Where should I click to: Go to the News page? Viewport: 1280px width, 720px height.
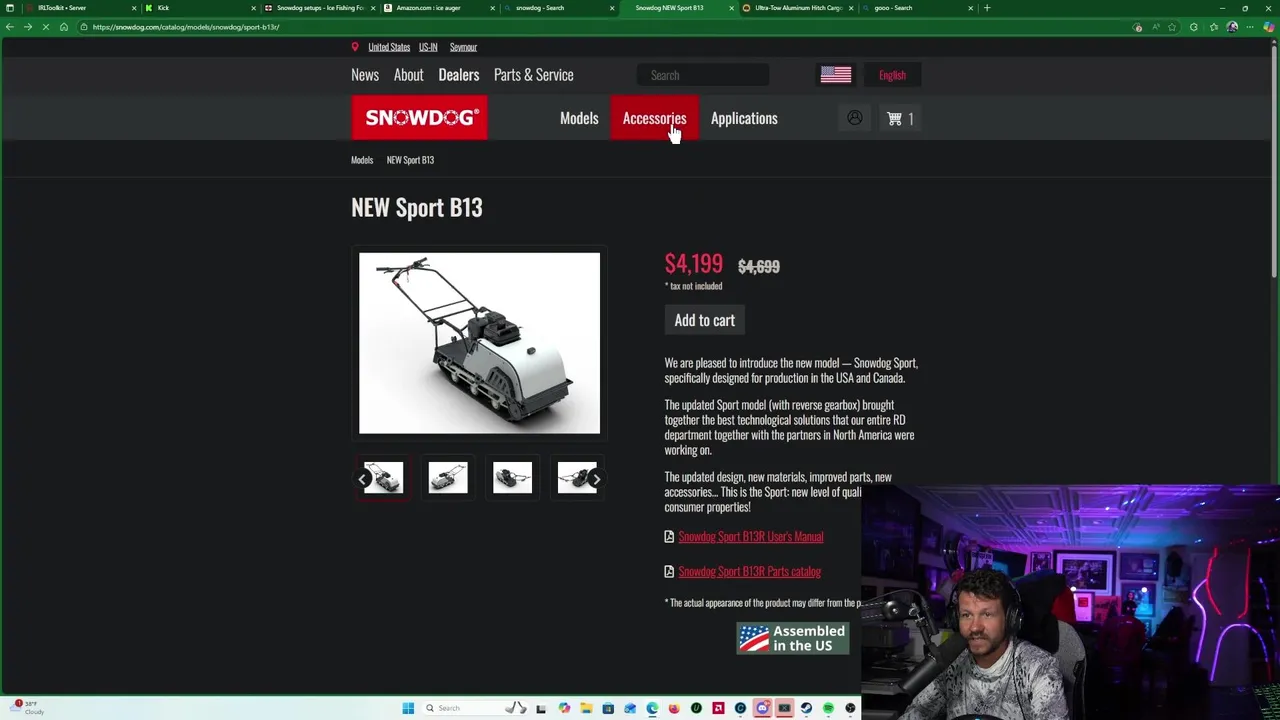point(365,75)
